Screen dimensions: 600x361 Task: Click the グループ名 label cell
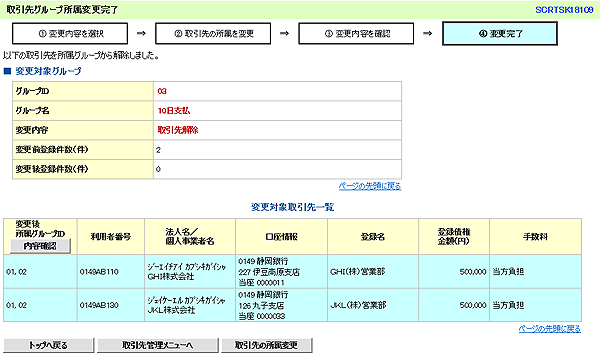click(x=83, y=111)
